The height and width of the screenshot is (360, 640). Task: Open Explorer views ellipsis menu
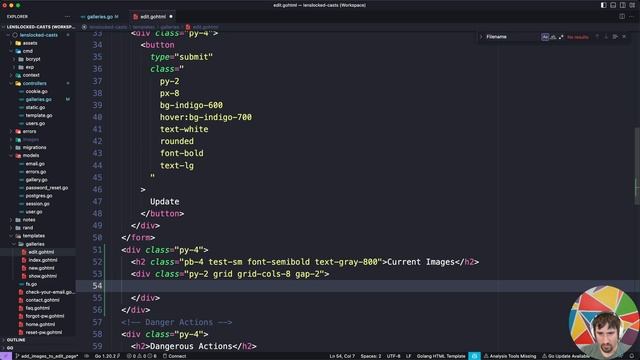pyautogui.click(x=67, y=17)
